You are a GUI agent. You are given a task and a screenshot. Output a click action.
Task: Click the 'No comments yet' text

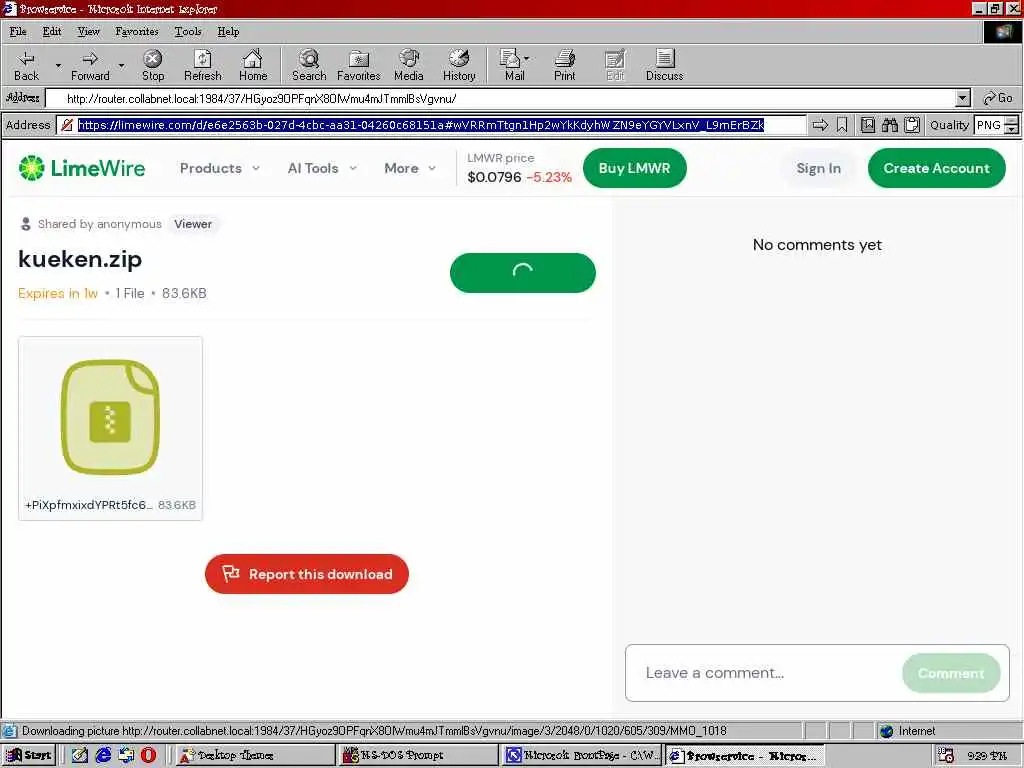[817, 245]
